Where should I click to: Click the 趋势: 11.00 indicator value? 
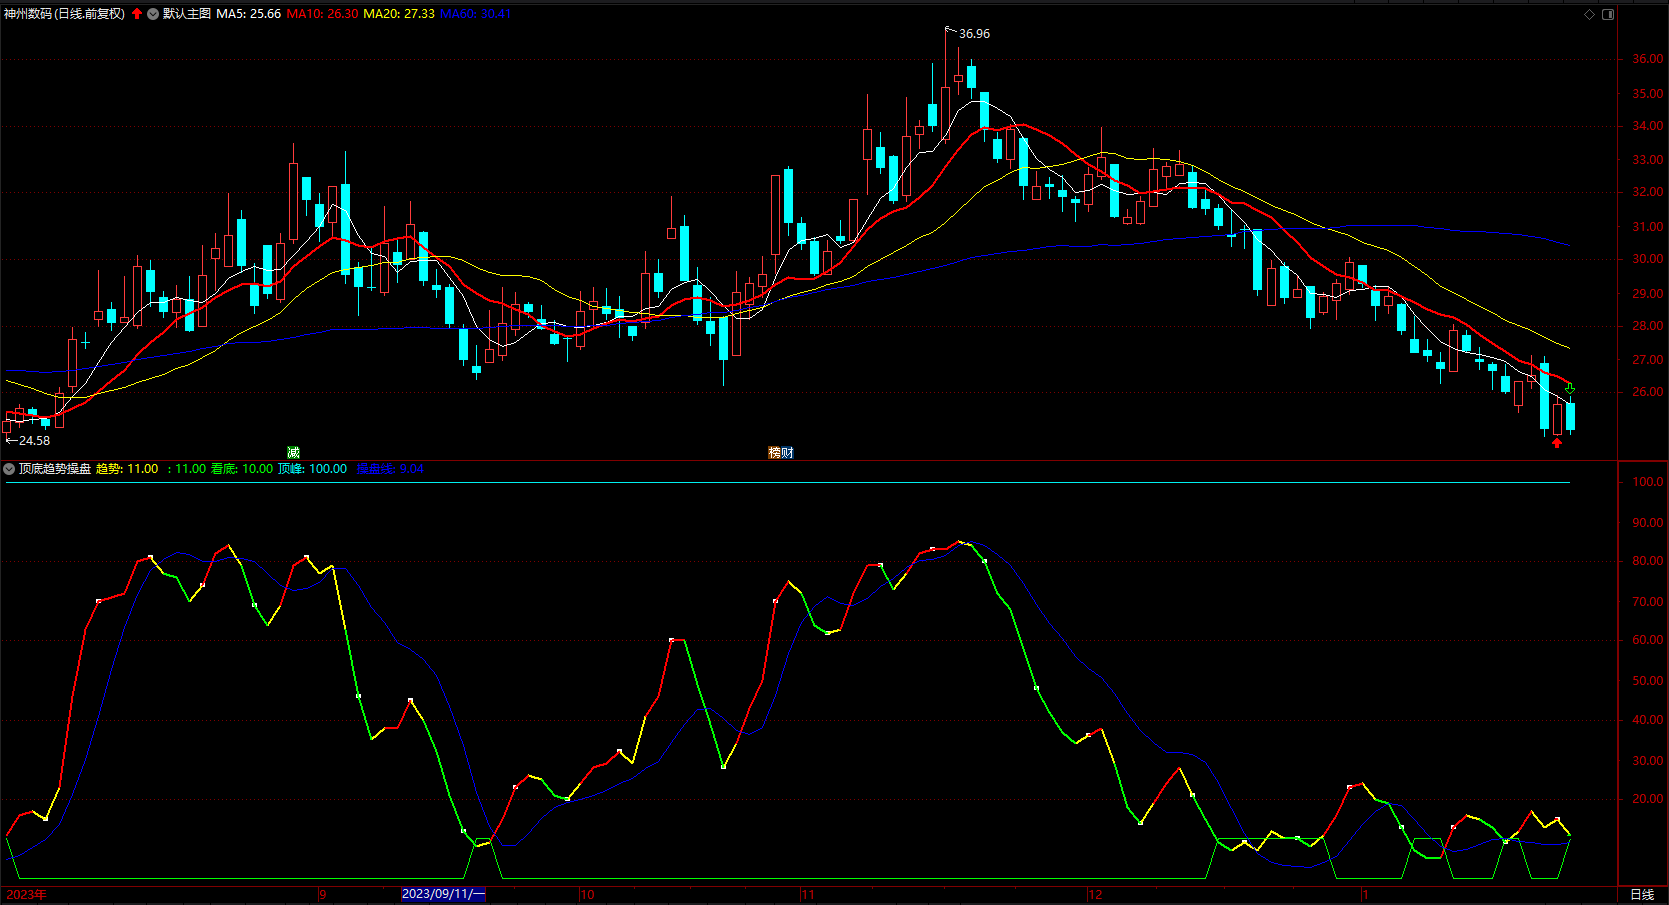pos(127,469)
